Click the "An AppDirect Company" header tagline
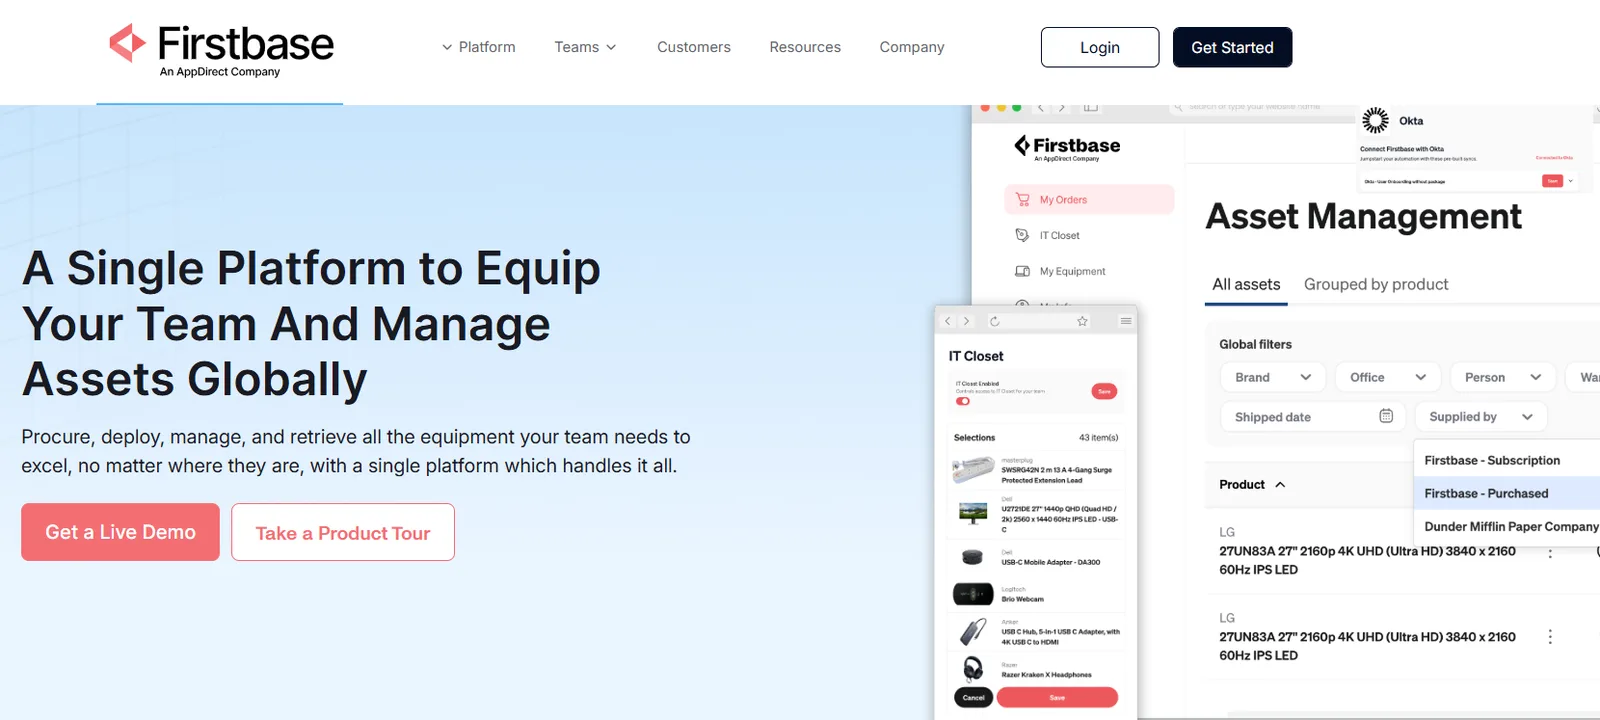This screenshot has height=720, width=1600. pyautogui.click(x=220, y=72)
